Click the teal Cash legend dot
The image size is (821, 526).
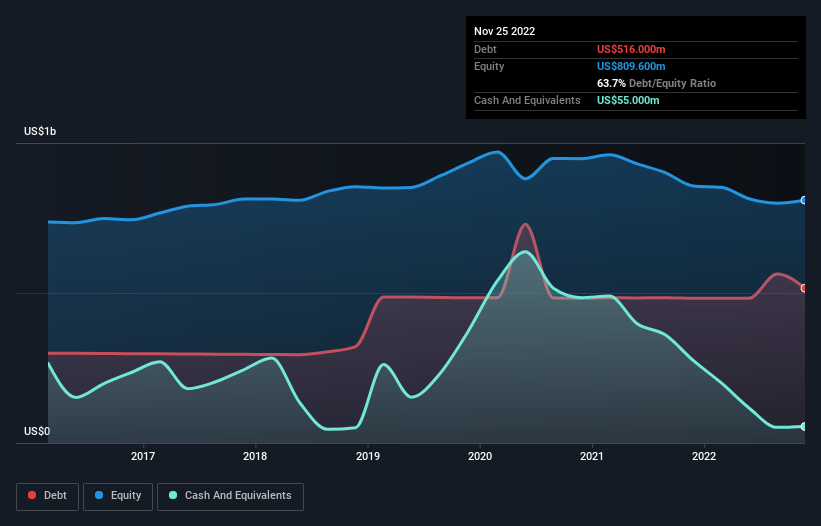(173, 495)
